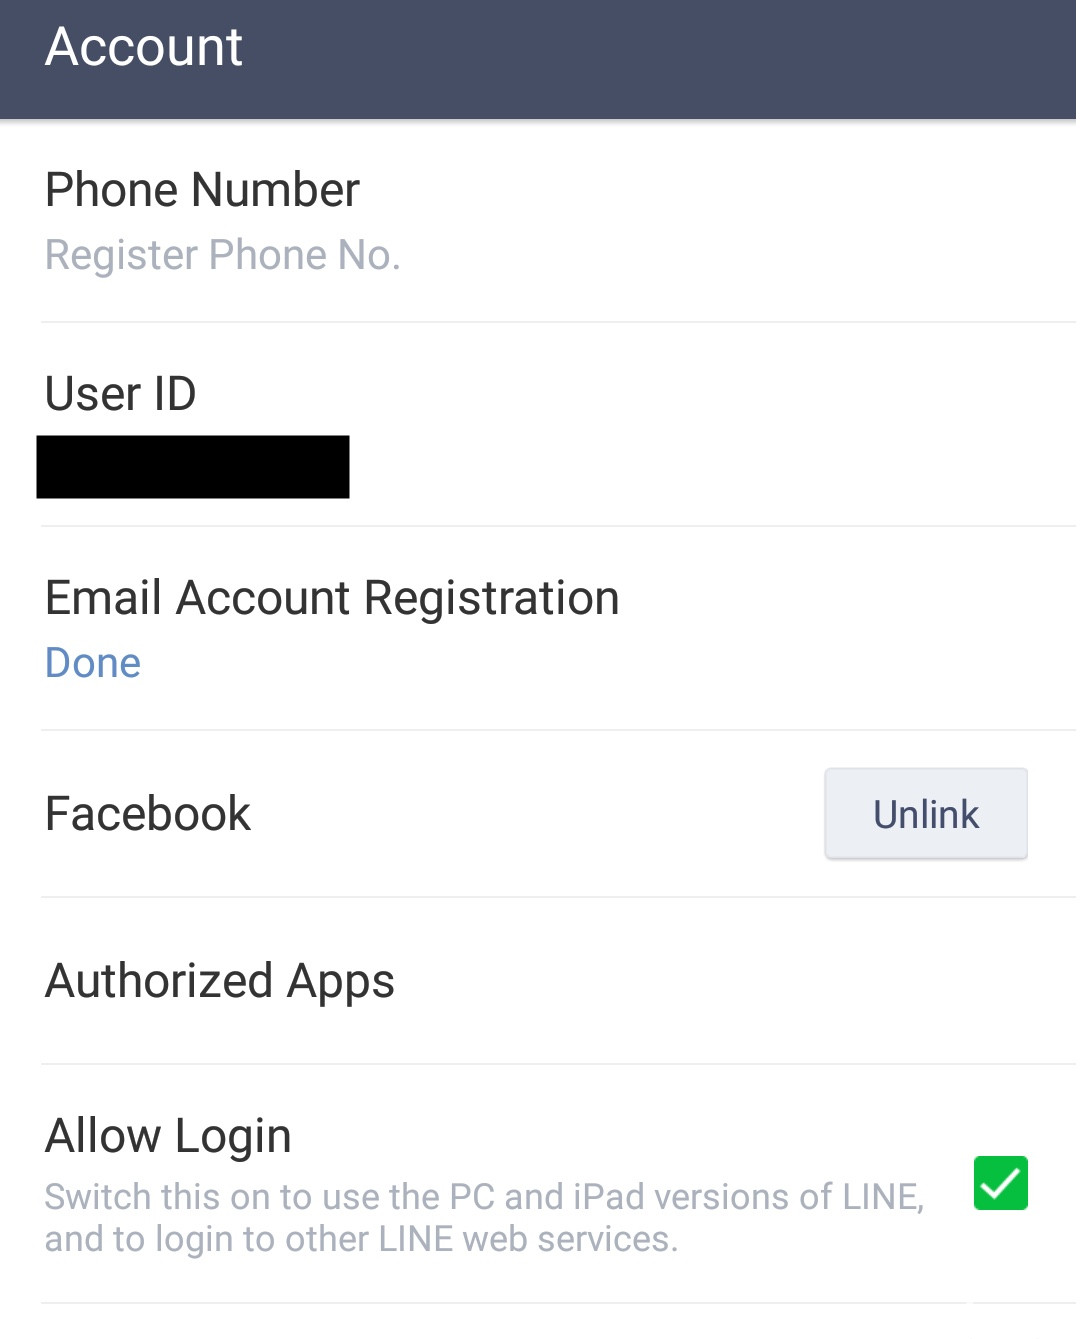
Task: Click the gap between Facebook and Unlink
Action: click(540, 814)
